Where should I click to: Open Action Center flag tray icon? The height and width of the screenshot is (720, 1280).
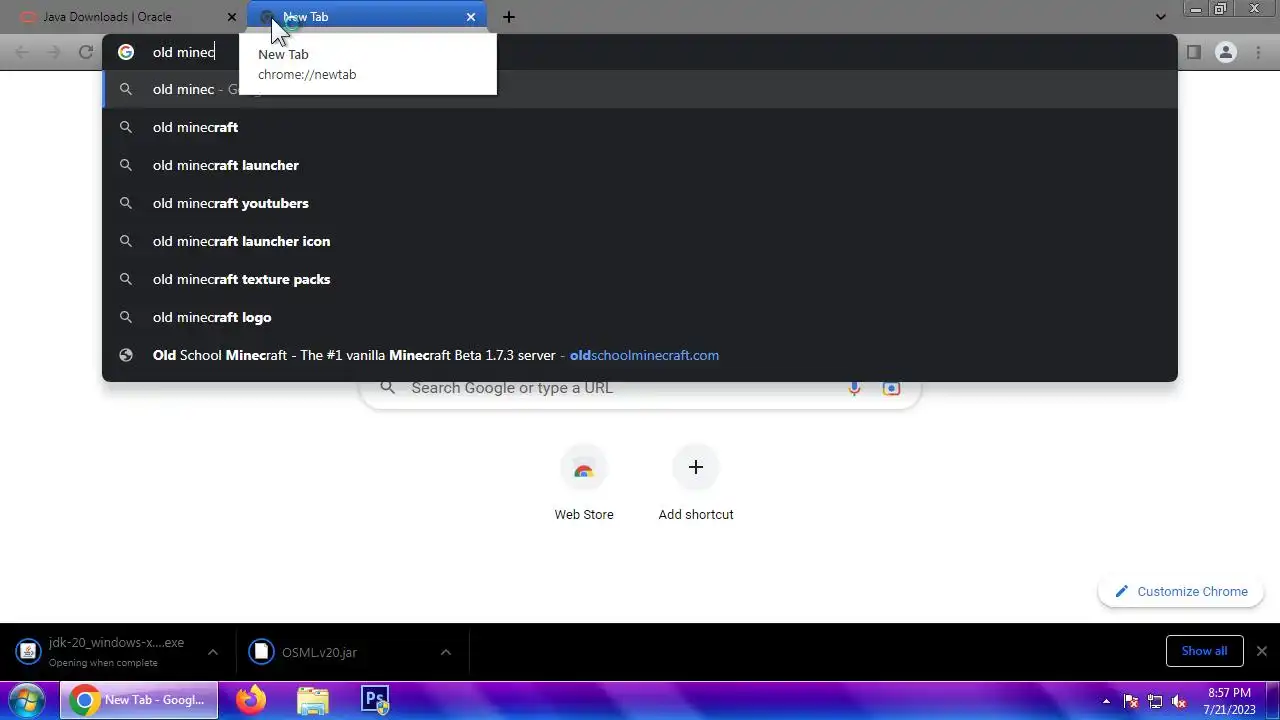point(1131,701)
